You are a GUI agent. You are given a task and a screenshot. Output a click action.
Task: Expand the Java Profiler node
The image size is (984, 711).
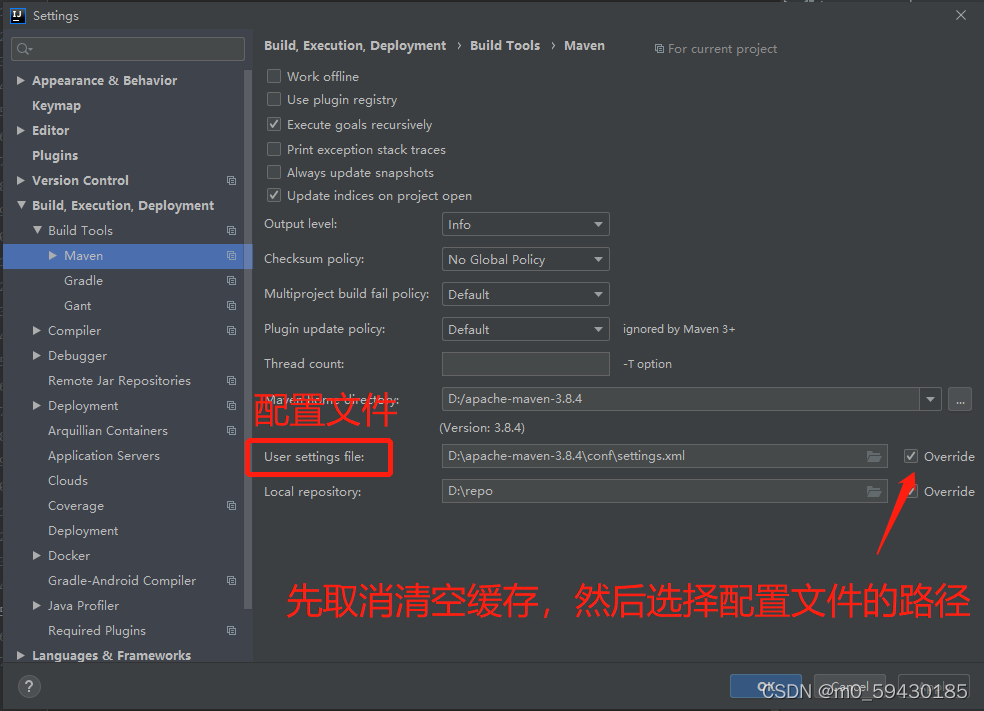coord(37,606)
